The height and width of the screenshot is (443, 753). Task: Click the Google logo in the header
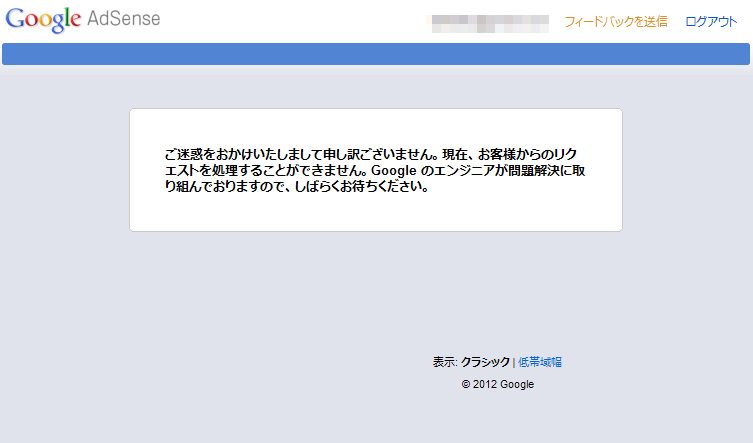[43, 20]
